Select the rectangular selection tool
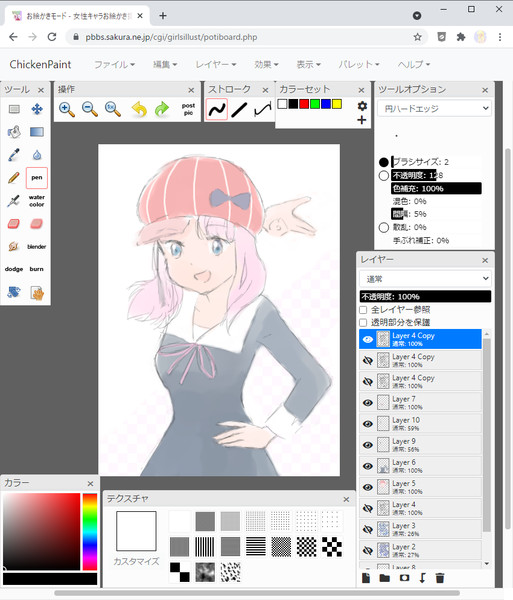 14,109
